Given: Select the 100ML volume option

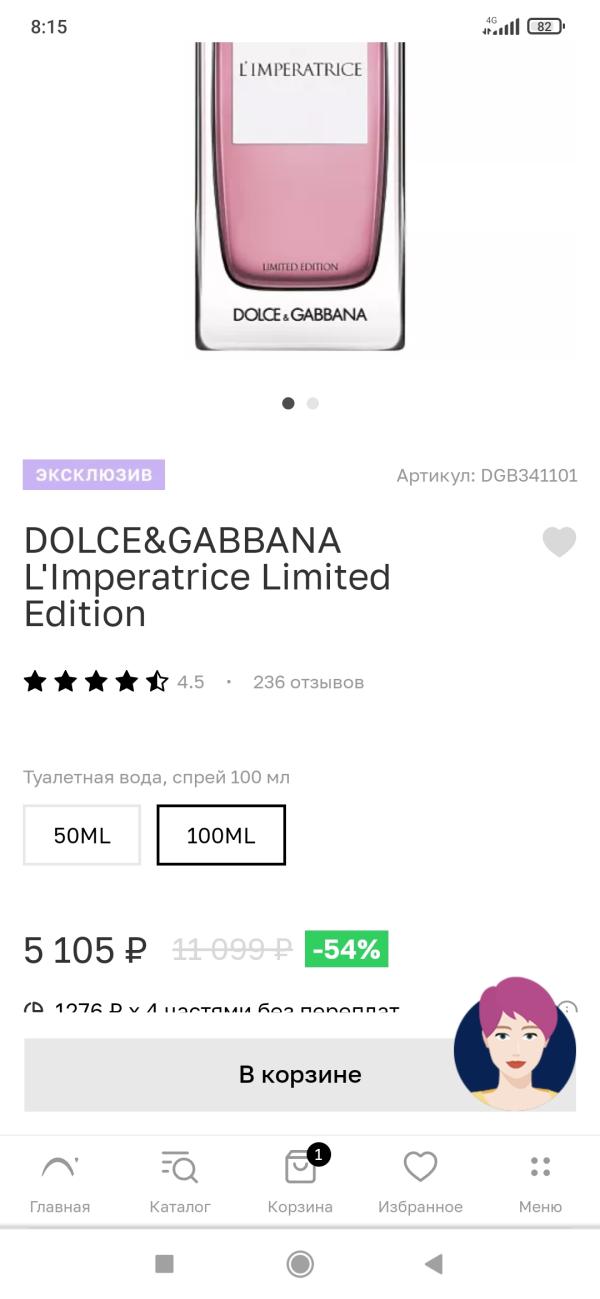Looking at the screenshot, I should [x=221, y=835].
